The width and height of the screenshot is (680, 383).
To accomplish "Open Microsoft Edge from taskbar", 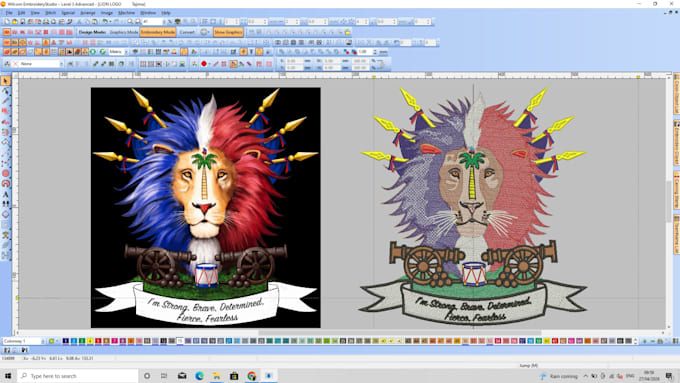I will 199,376.
